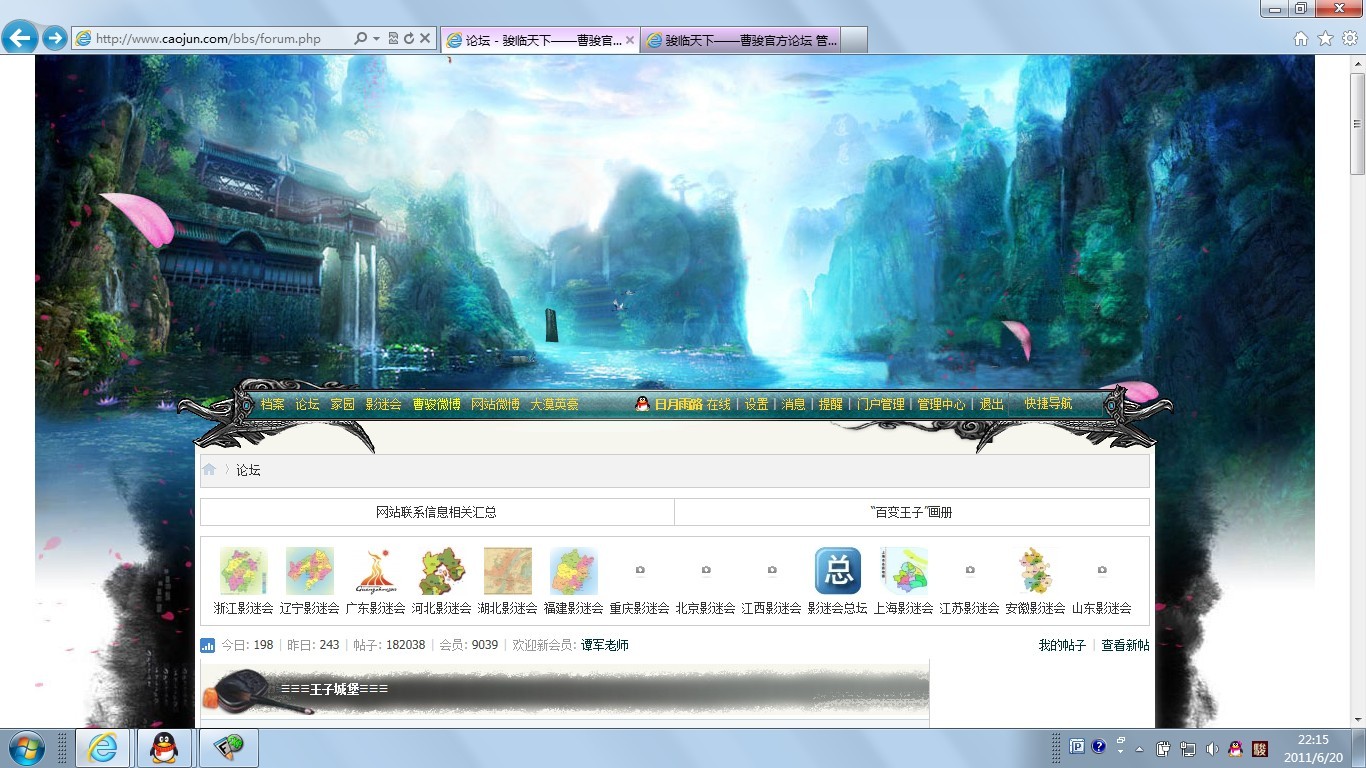This screenshot has width=1366, height=768.
Task: Click the refresh icon in address bar
Action: 409,39
